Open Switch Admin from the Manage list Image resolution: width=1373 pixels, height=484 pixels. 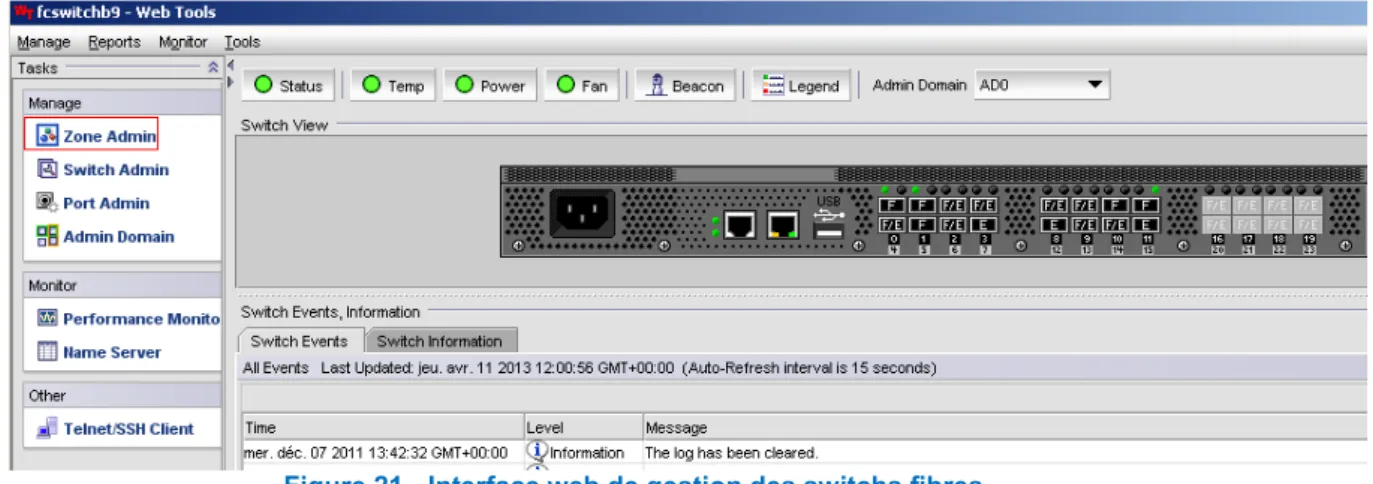tap(103, 170)
